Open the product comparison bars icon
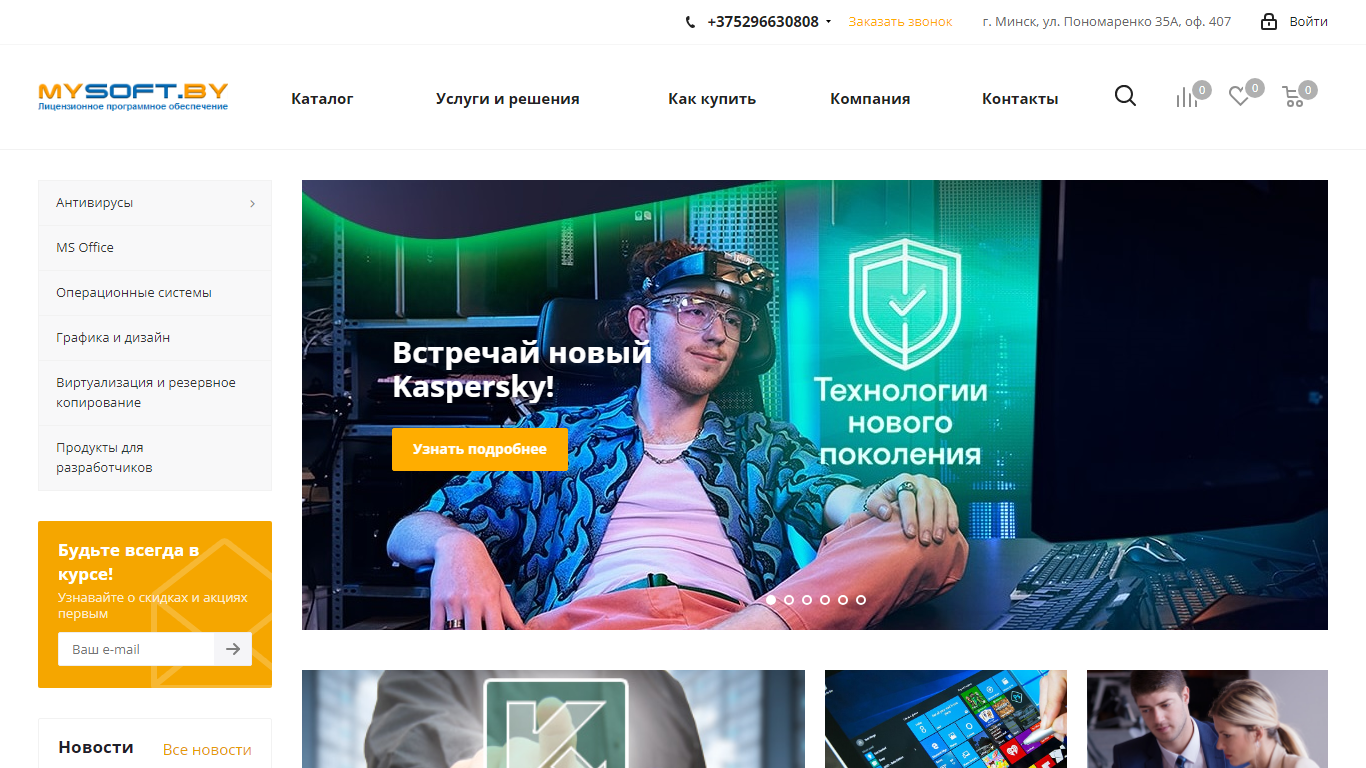Image resolution: width=1366 pixels, height=768 pixels. point(1186,97)
